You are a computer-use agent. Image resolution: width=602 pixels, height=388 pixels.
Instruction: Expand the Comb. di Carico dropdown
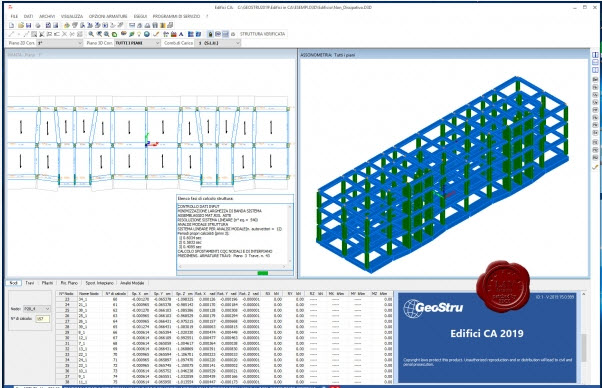pos(217,43)
